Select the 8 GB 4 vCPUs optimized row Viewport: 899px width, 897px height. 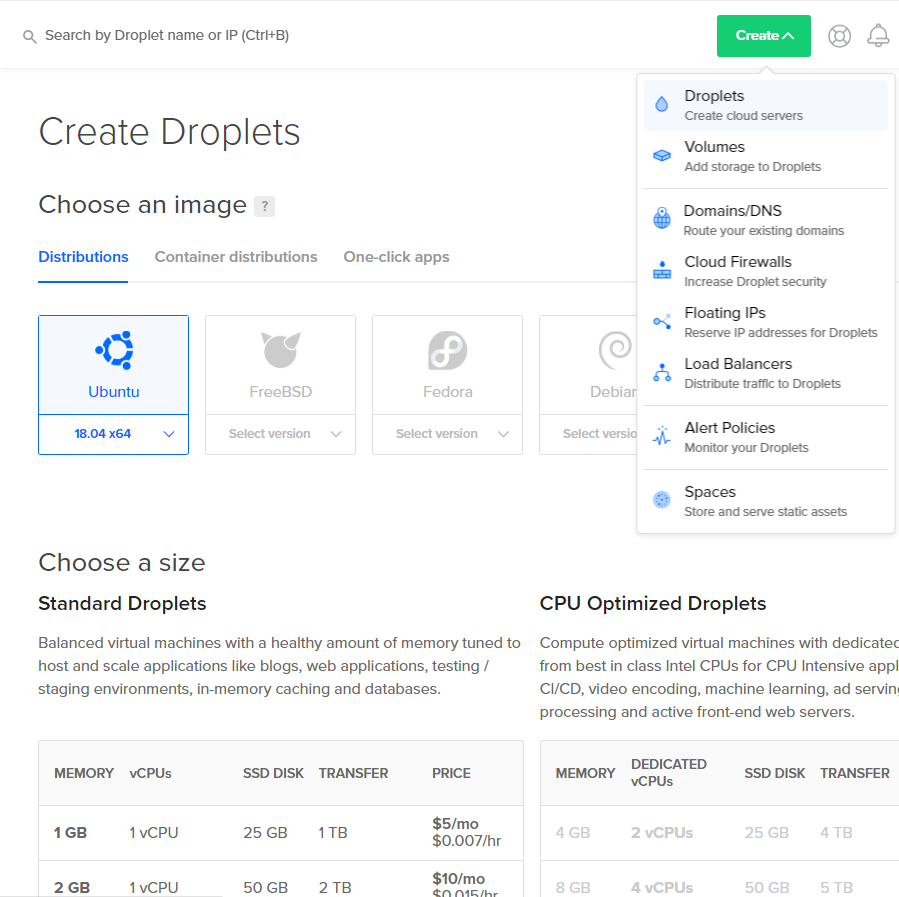click(x=720, y=879)
